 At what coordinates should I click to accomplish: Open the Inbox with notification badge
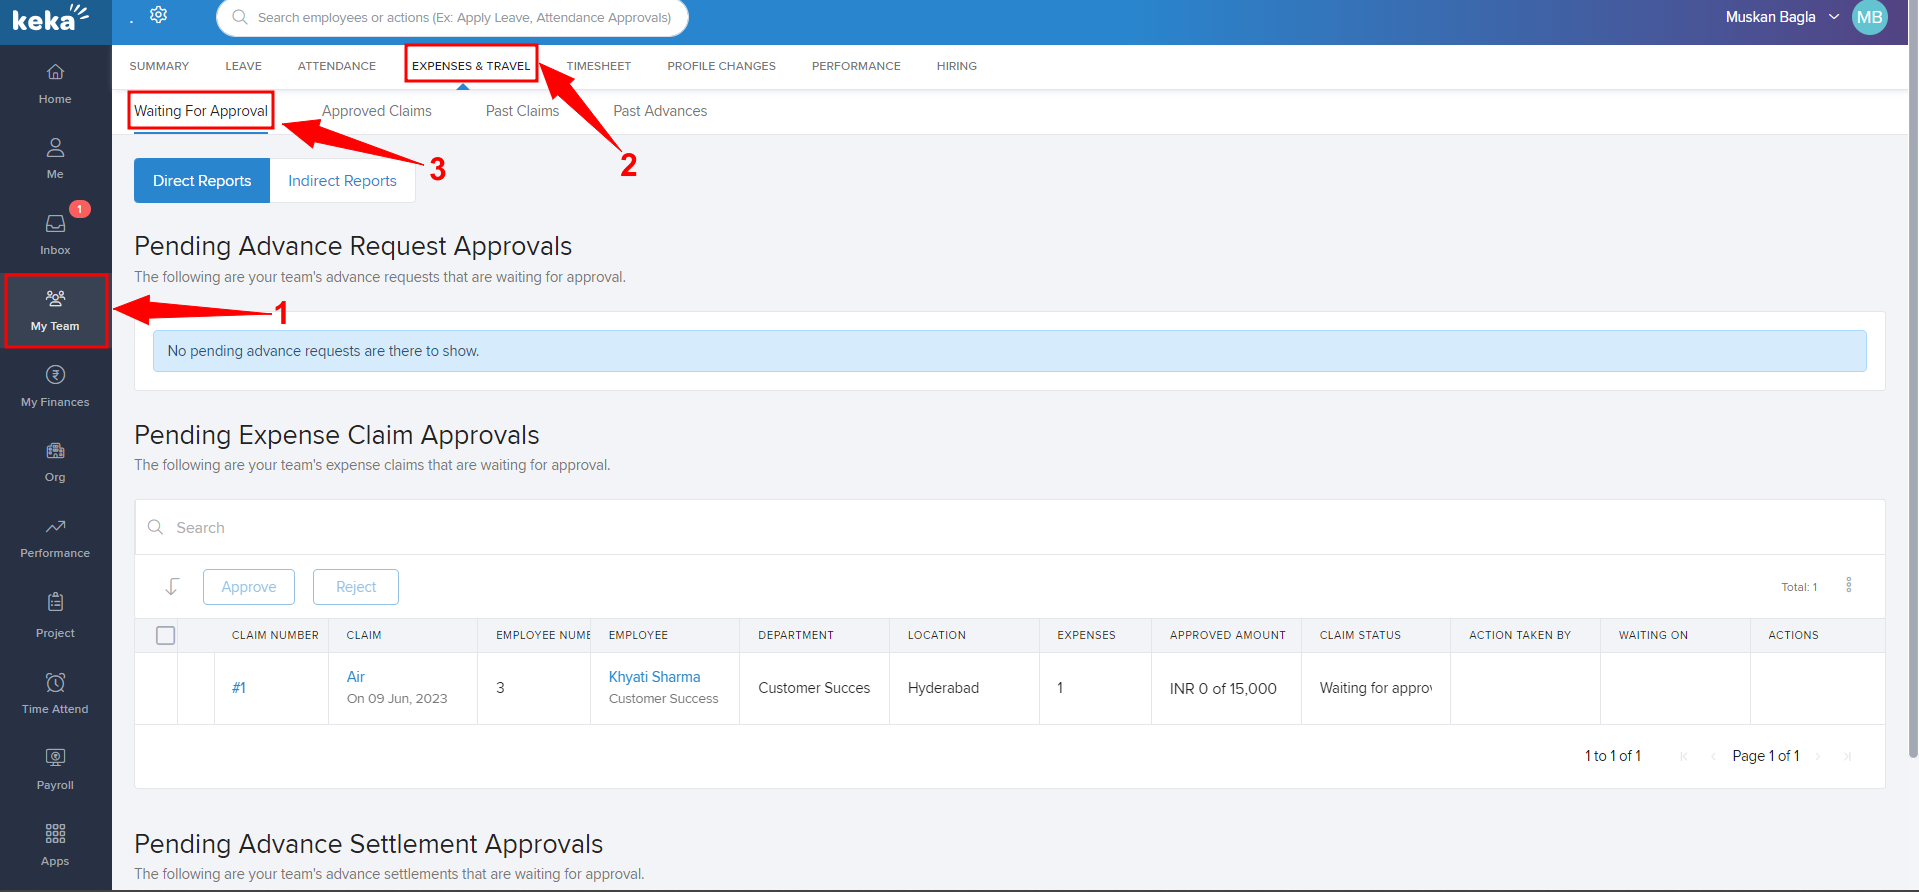(55, 233)
